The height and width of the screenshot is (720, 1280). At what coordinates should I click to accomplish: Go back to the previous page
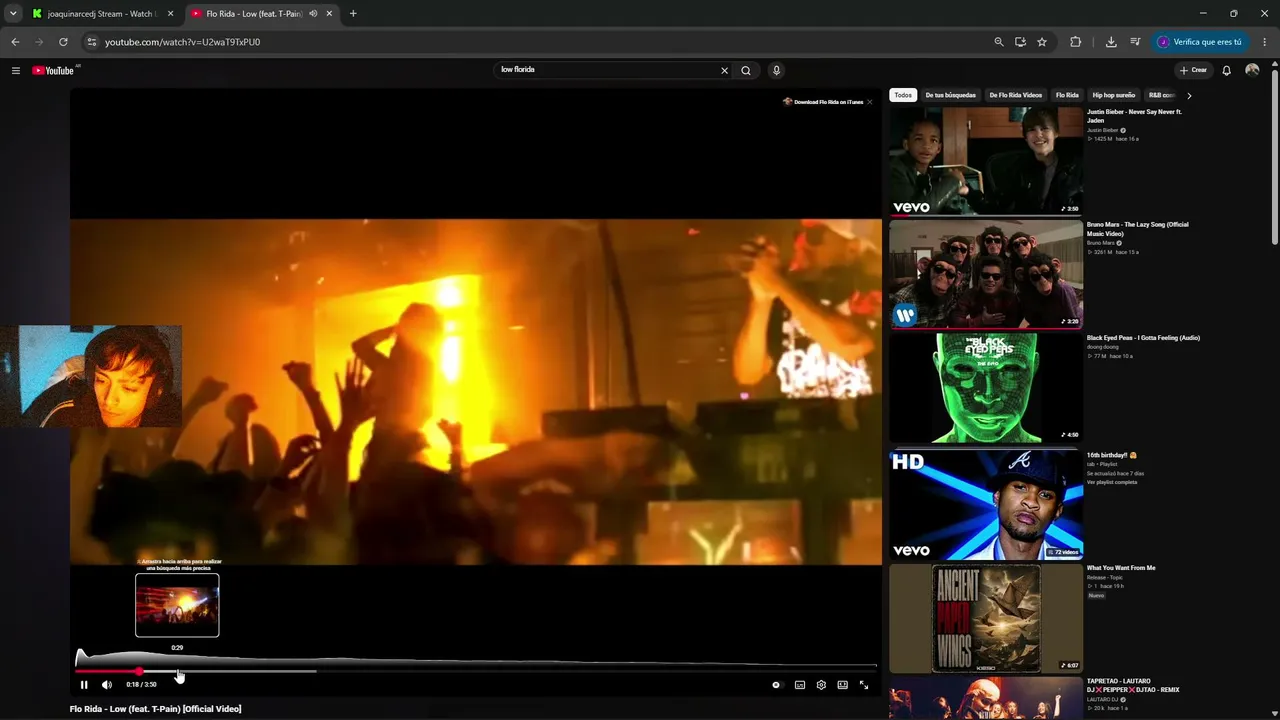[x=15, y=42]
